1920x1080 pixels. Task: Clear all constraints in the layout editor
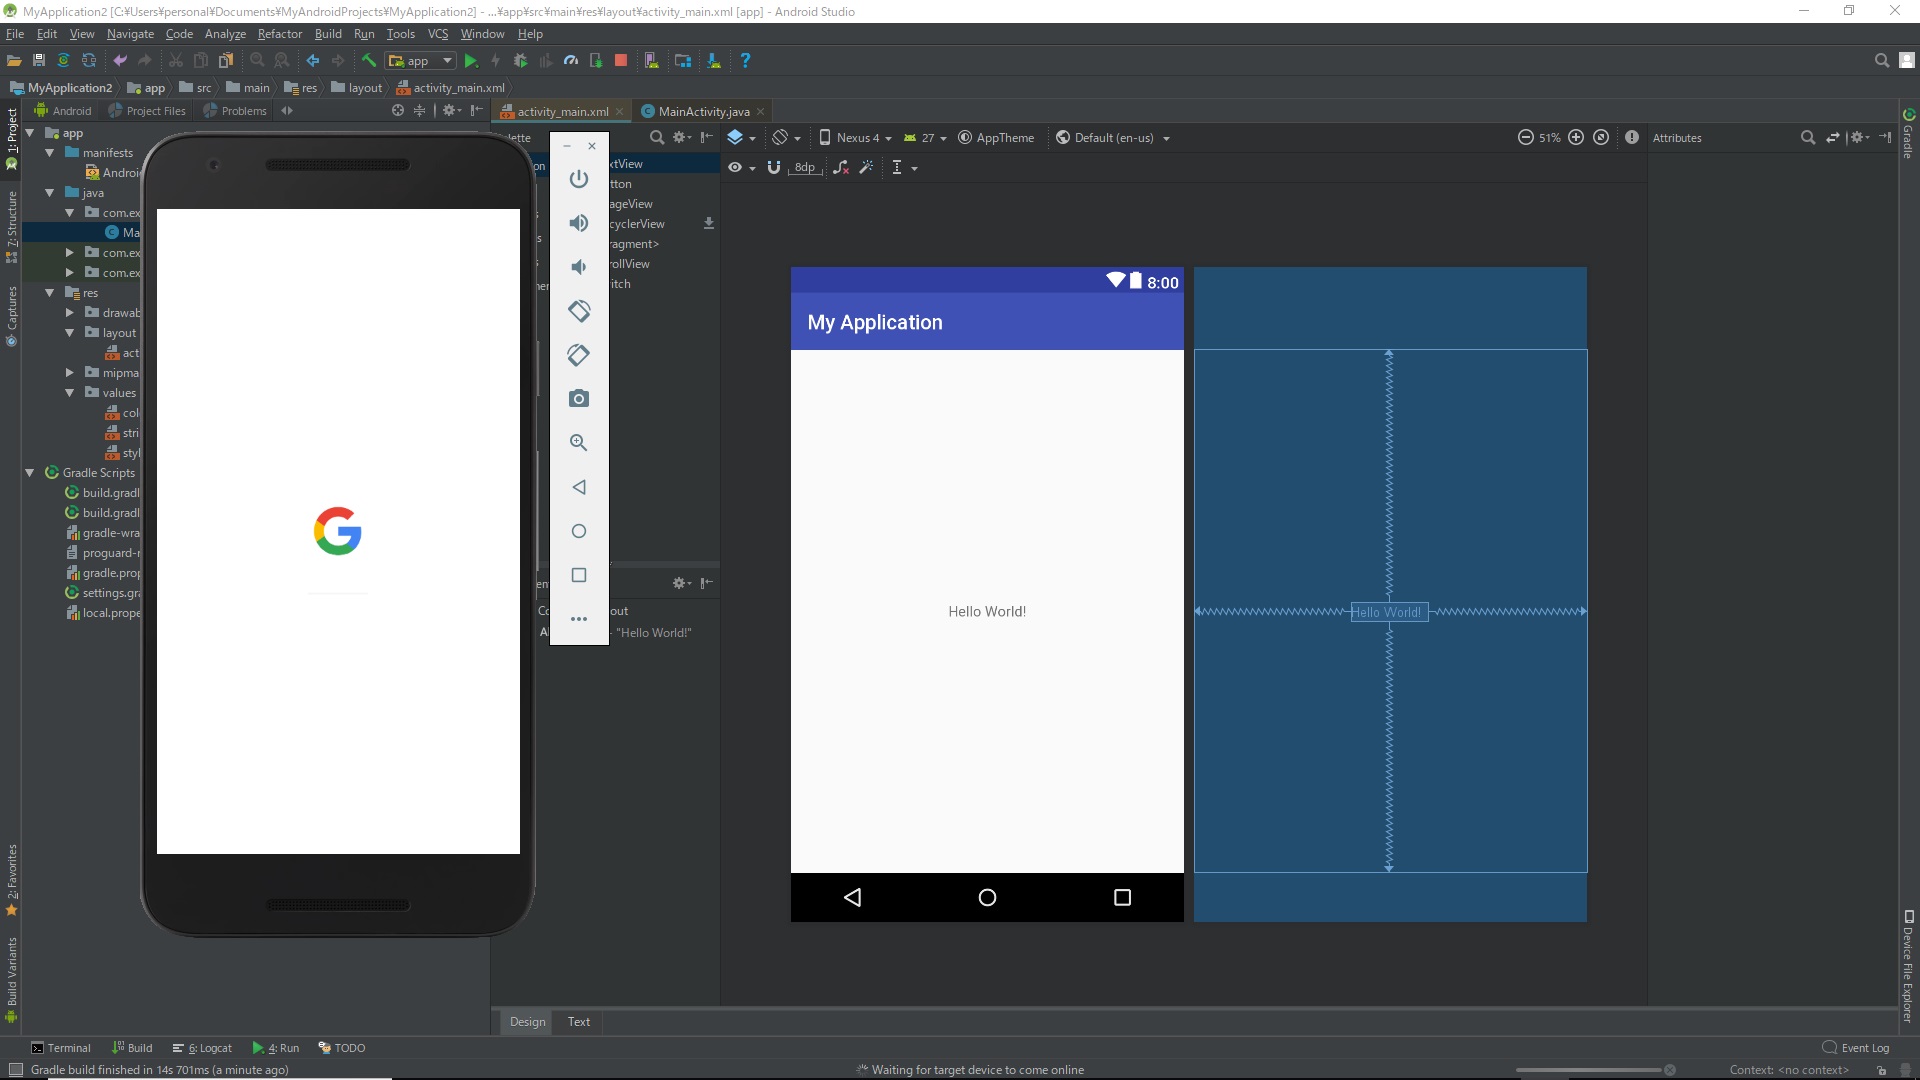[841, 167]
